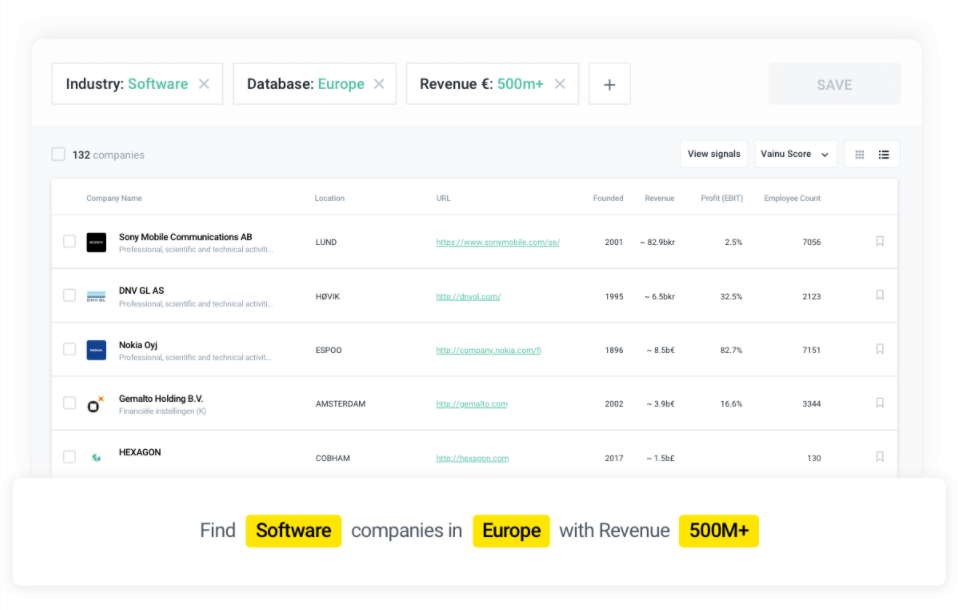The image size is (958, 610).
Task: Bookmark Sony Mobile Communications AB
Action: (880, 241)
